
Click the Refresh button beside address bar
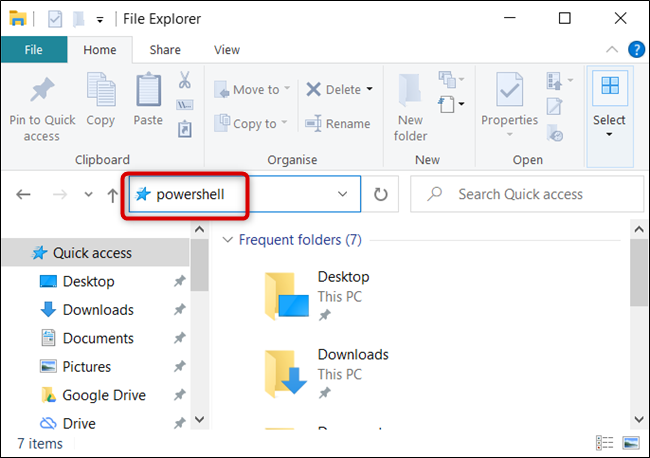[x=381, y=194]
